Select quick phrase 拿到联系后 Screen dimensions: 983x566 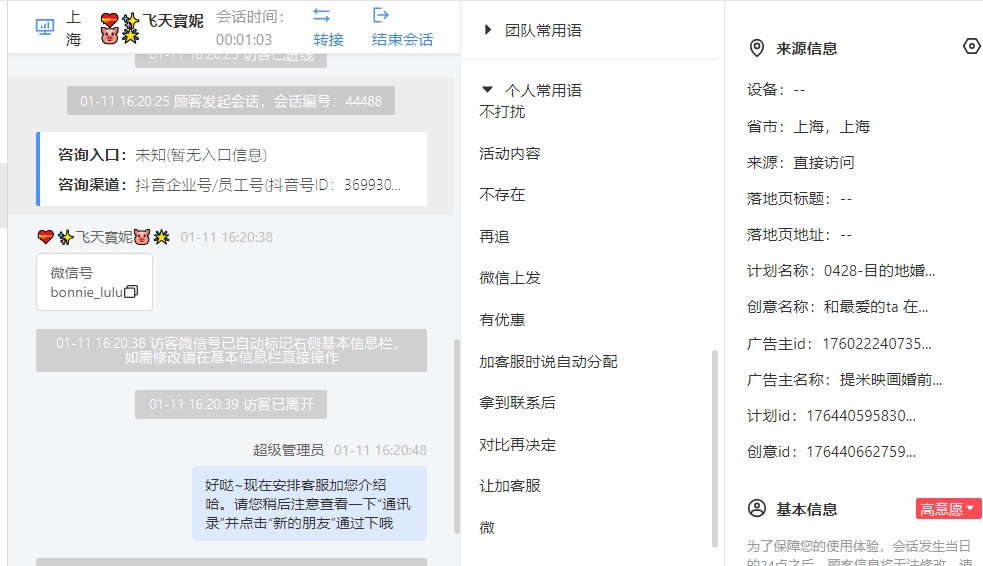(517, 403)
